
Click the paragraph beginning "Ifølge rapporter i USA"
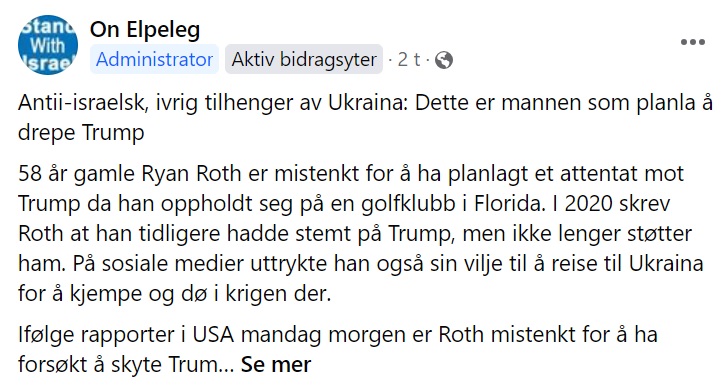338,349
